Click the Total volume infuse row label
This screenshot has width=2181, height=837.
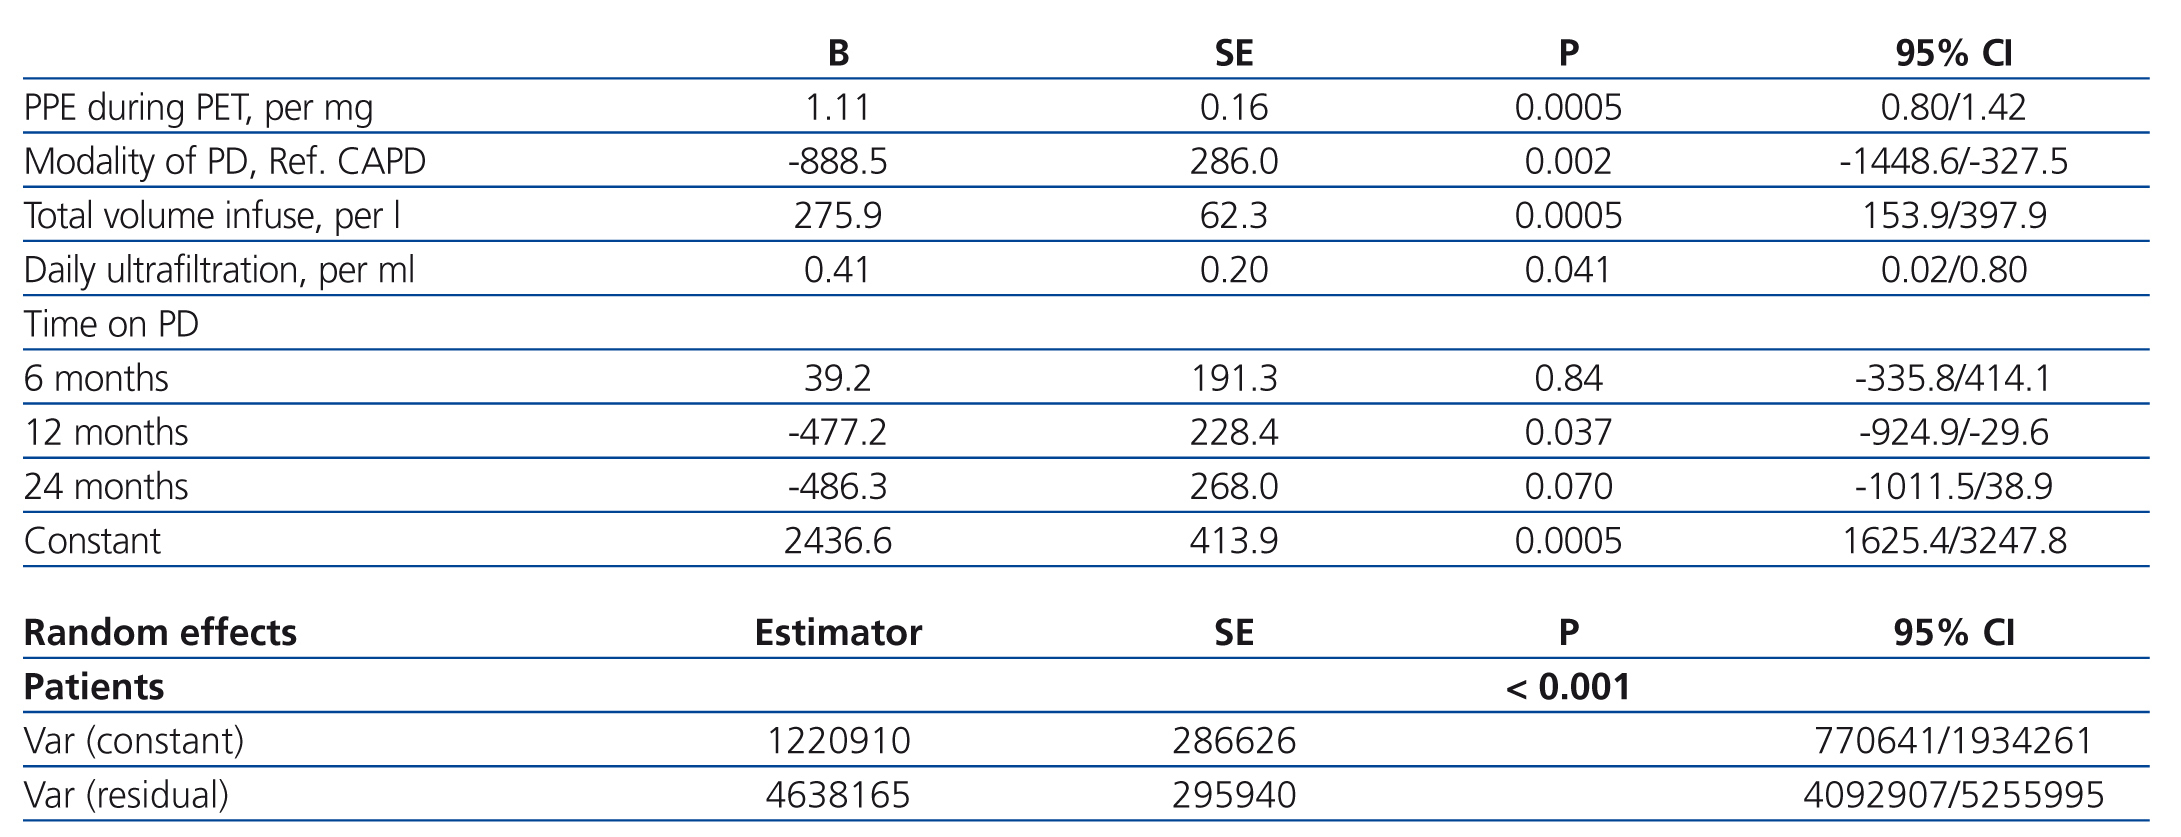pos(212,215)
